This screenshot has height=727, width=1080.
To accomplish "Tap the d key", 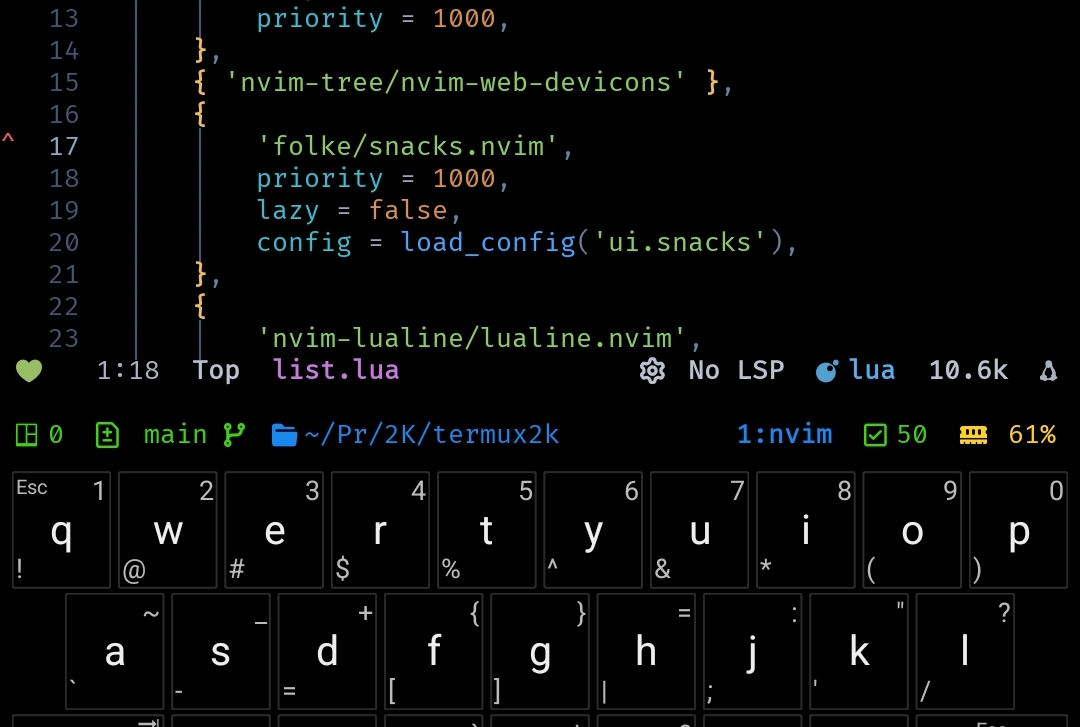I will [327, 651].
